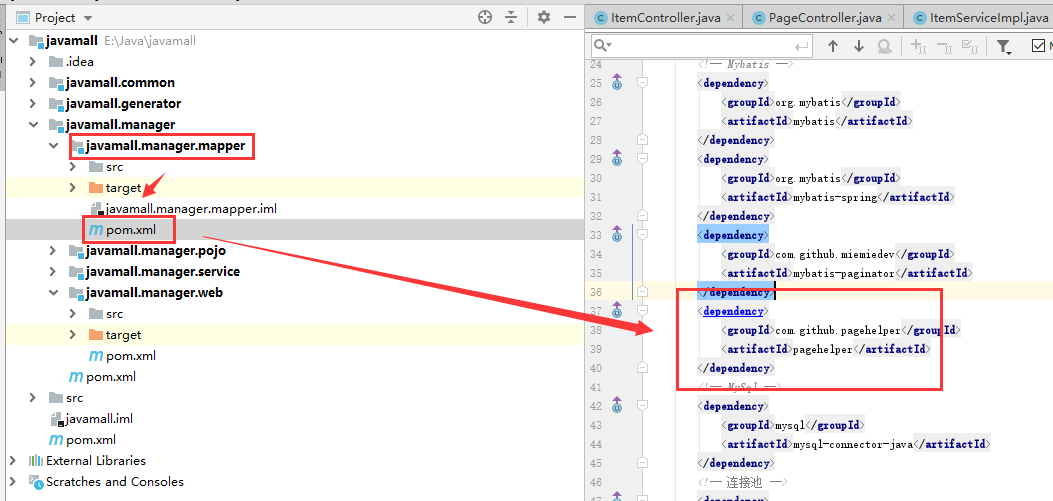
Task: Select pom.xml under javamall.manager.mapper
Action: coord(130,230)
